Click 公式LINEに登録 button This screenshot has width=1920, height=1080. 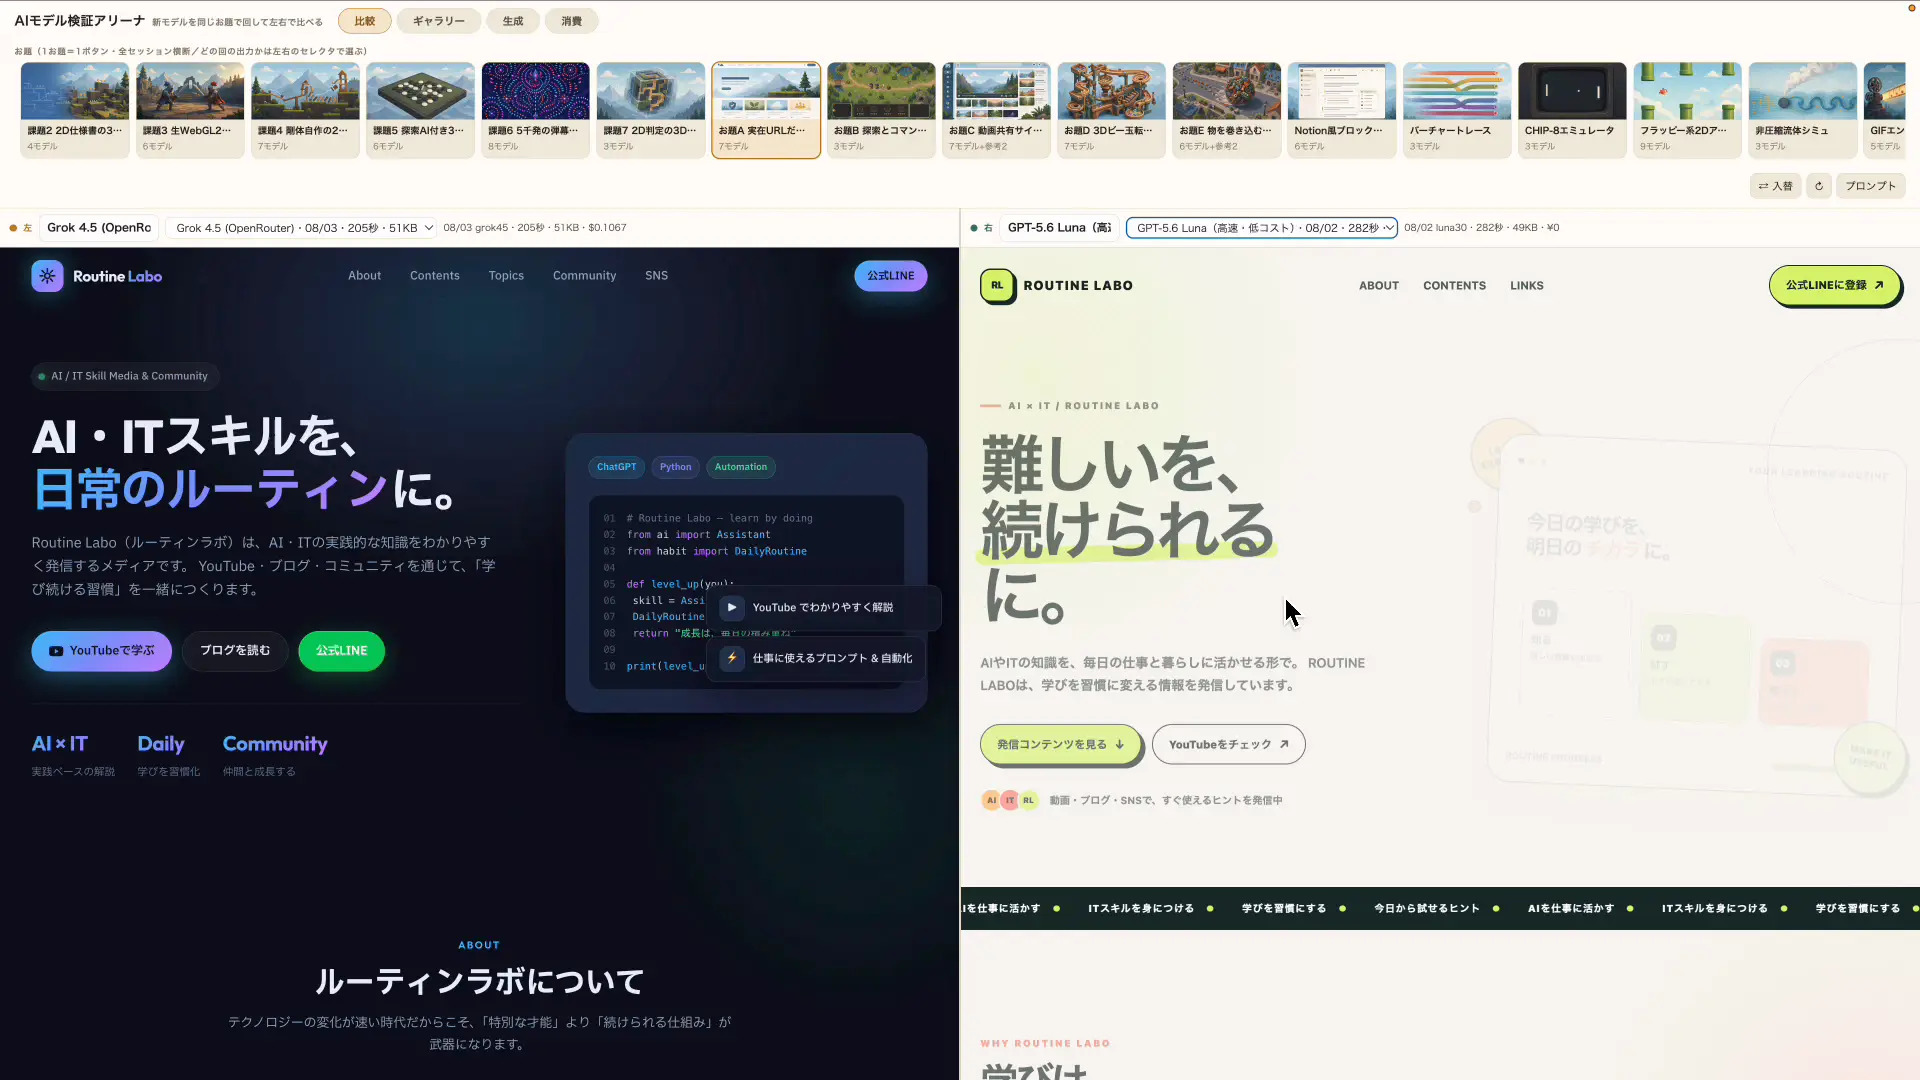[x=1834, y=286]
